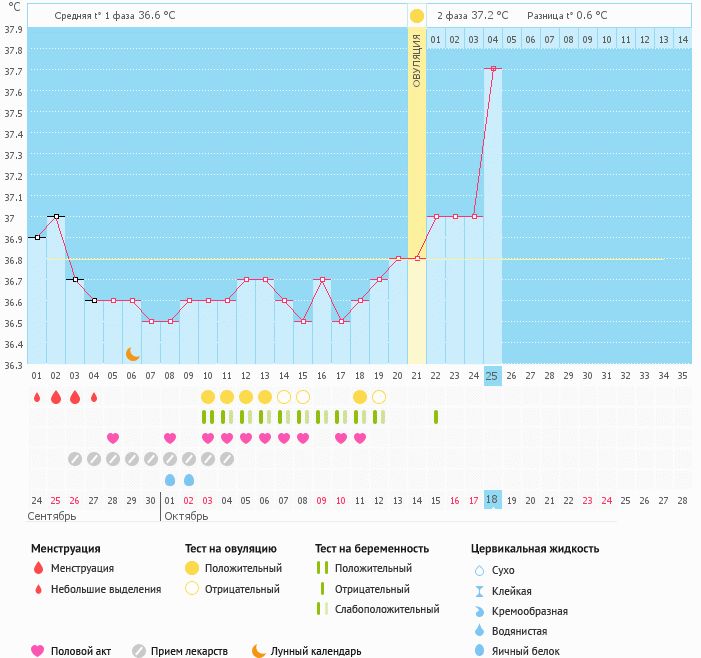Image resolution: width=701 pixels, height=658 pixels.
Task: Click the heart icon on cycle day 08
Action: [170, 438]
